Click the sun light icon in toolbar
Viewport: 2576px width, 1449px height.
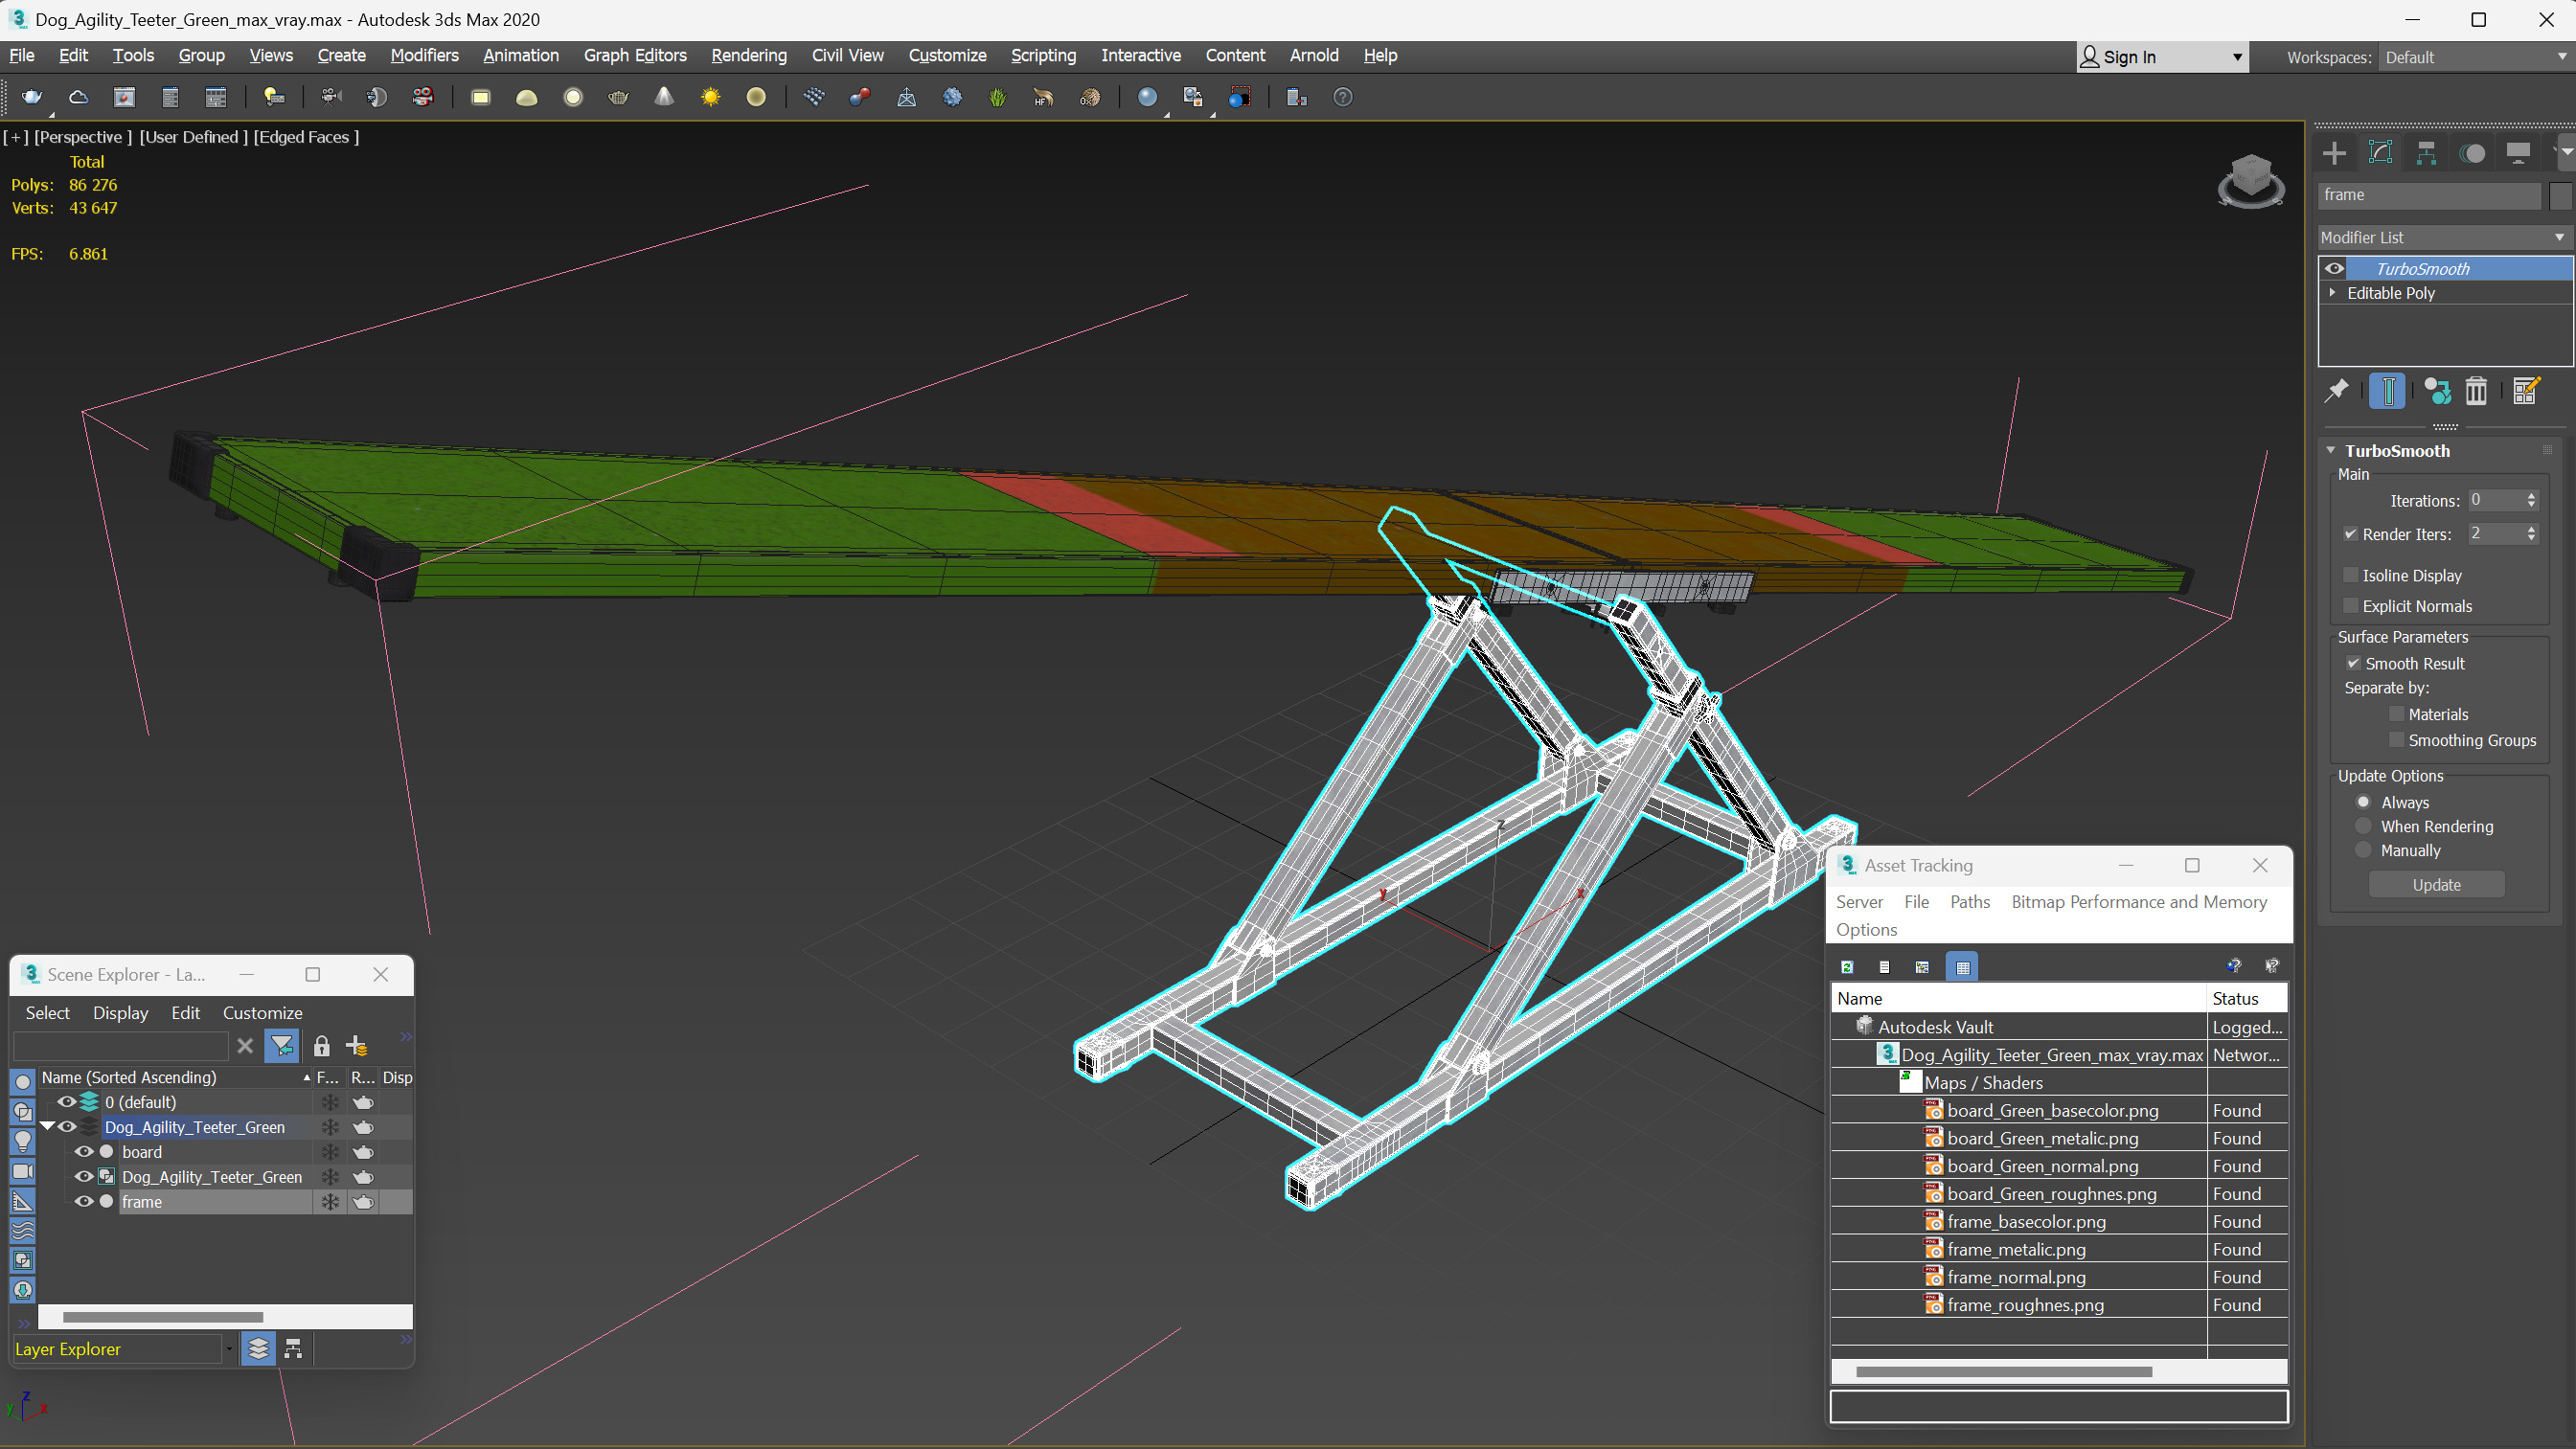tap(710, 97)
